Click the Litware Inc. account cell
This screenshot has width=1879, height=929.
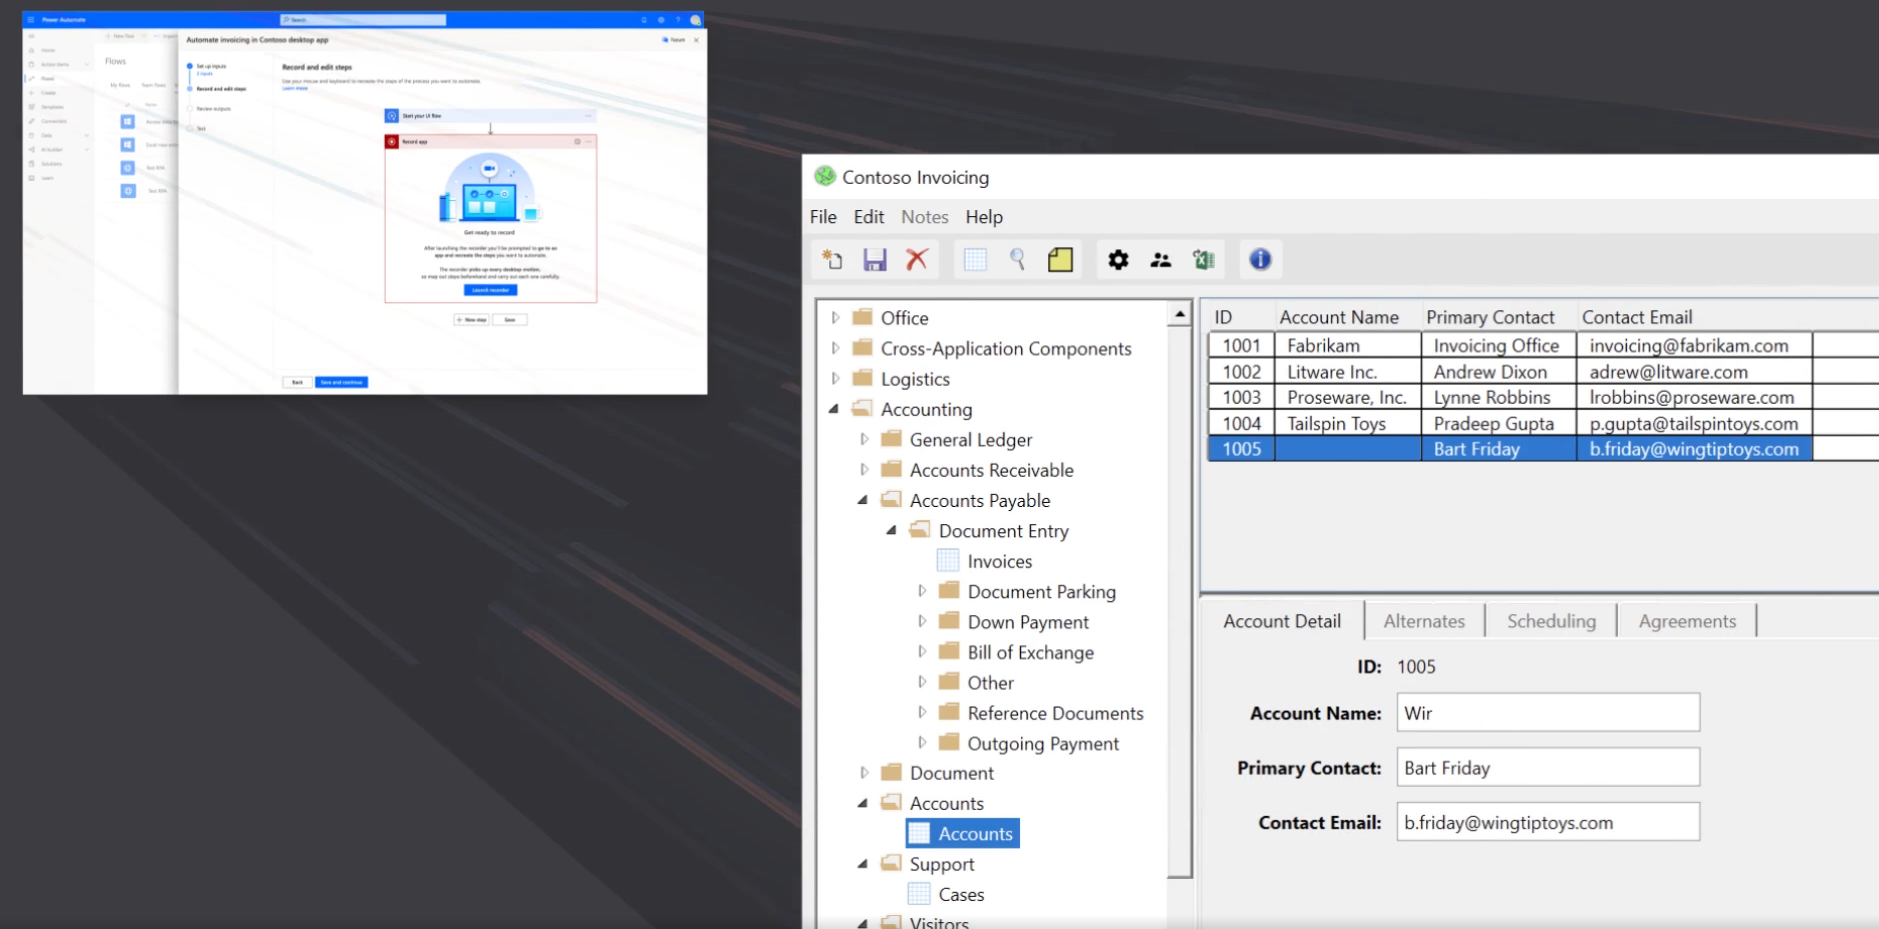1348,371
